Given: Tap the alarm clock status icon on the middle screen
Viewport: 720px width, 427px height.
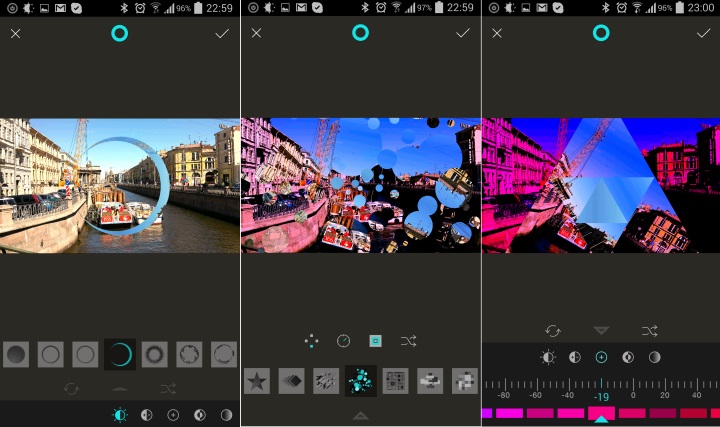Looking at the screenshot, I should (x=381, y=8).
